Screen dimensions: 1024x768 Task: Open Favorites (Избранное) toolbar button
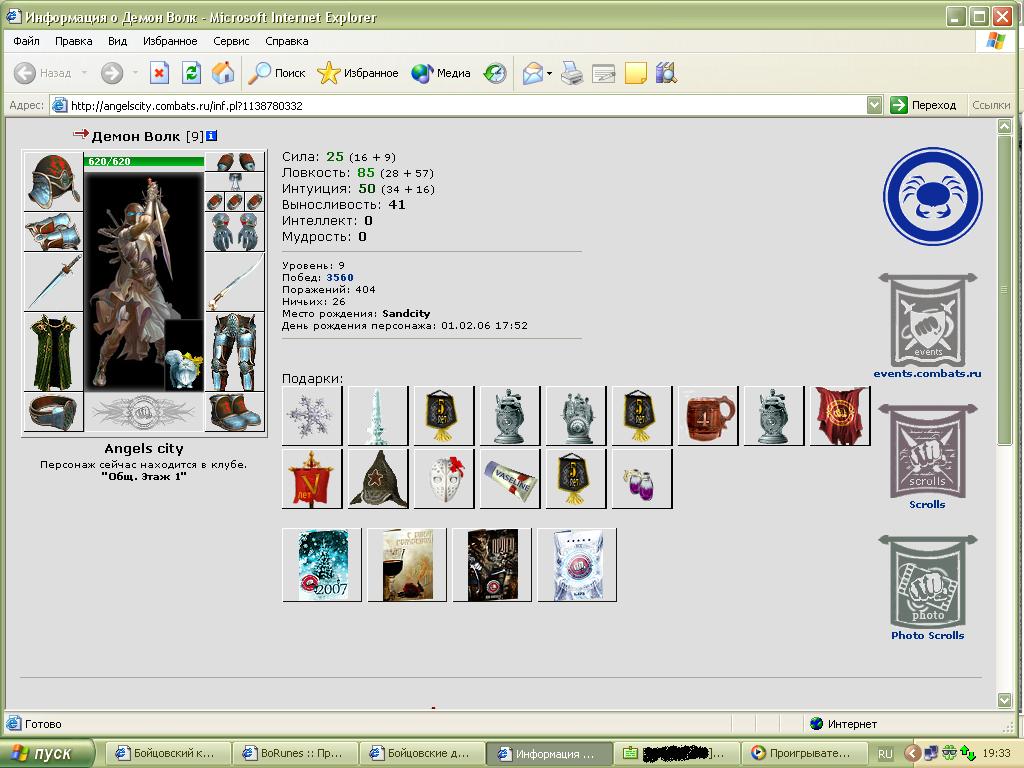tap(358, 72)
